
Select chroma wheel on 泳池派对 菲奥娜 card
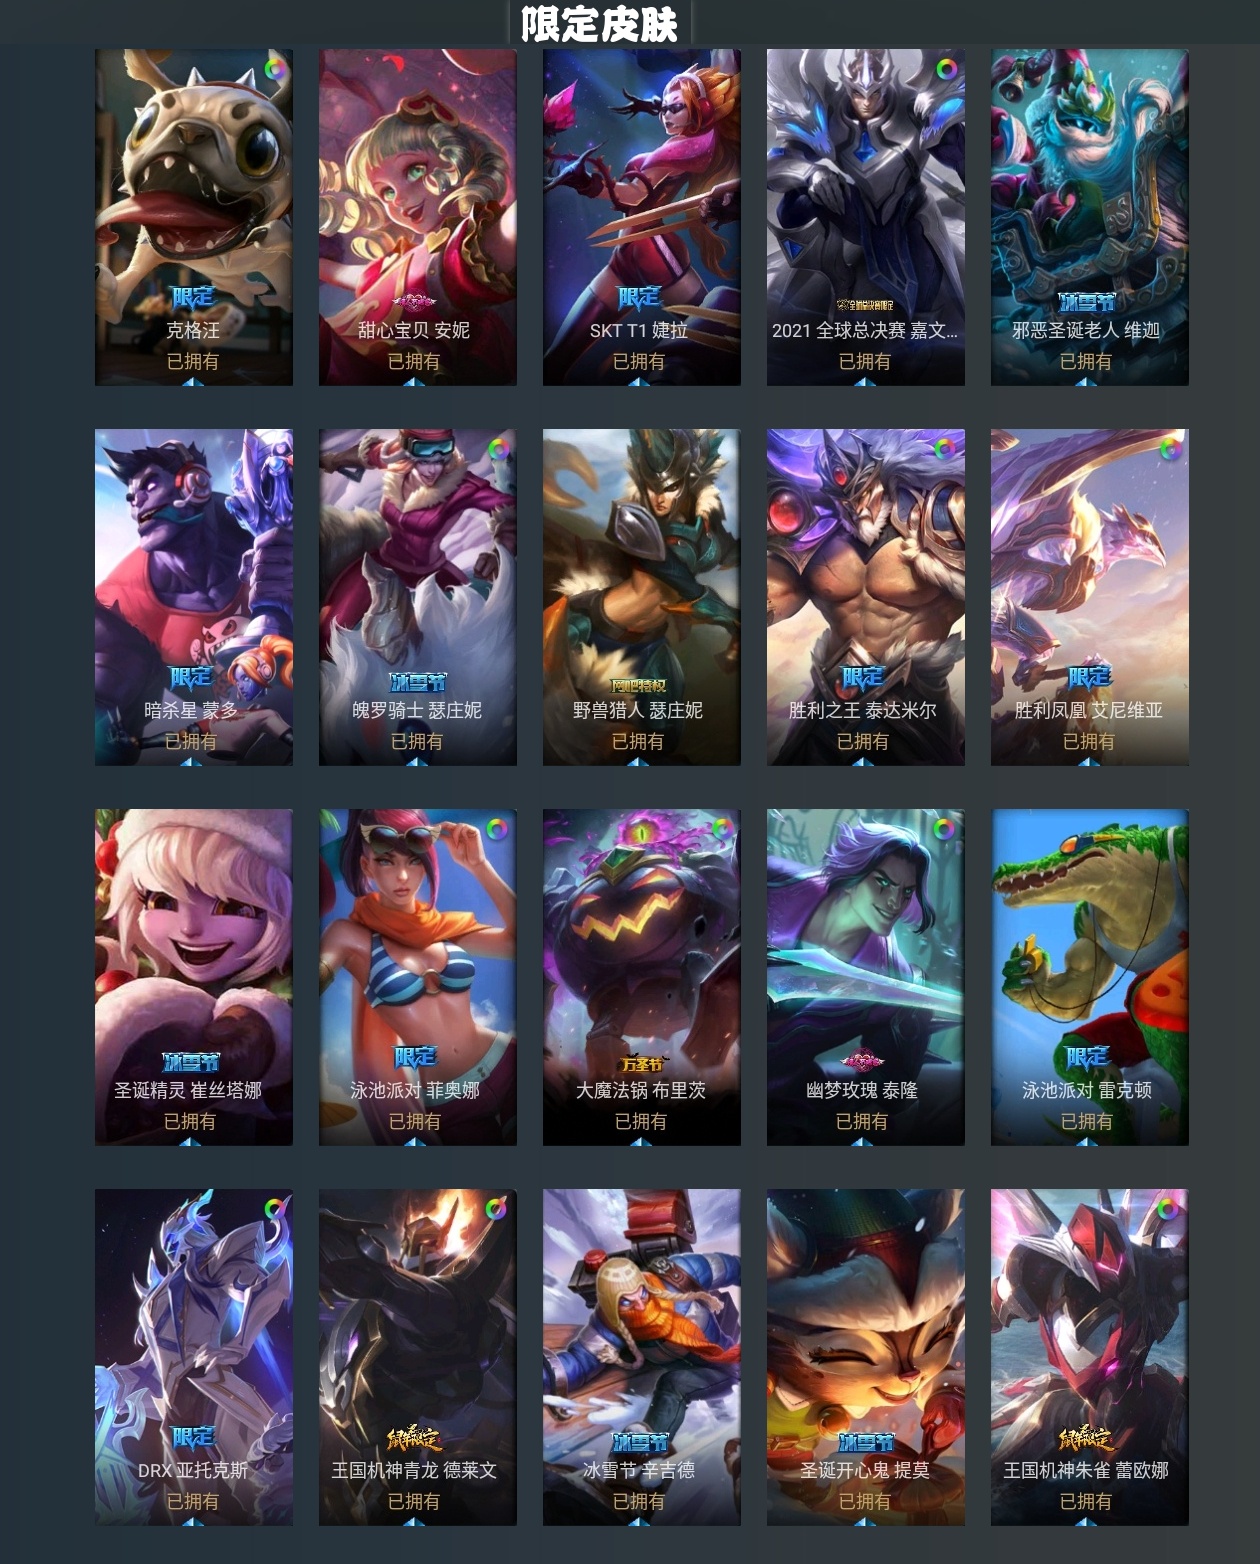point(496,829)
